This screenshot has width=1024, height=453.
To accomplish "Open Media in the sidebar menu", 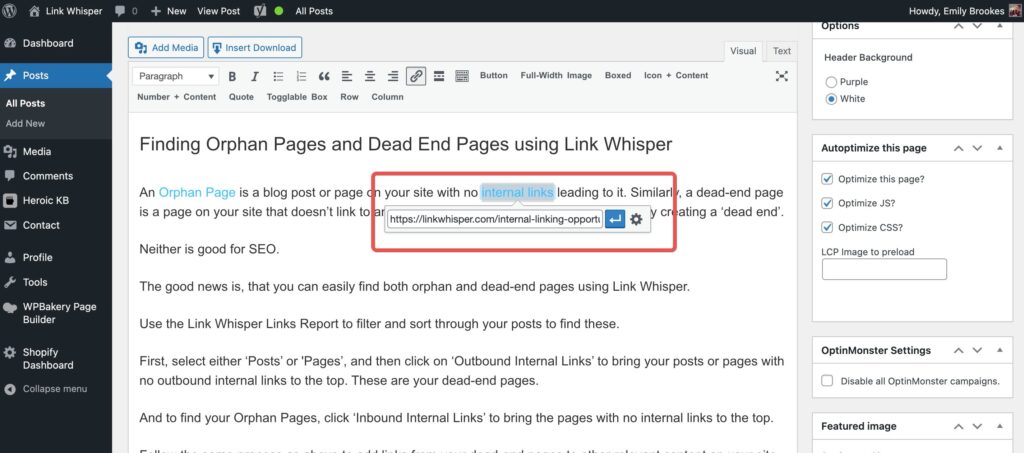I will [37, 152].
